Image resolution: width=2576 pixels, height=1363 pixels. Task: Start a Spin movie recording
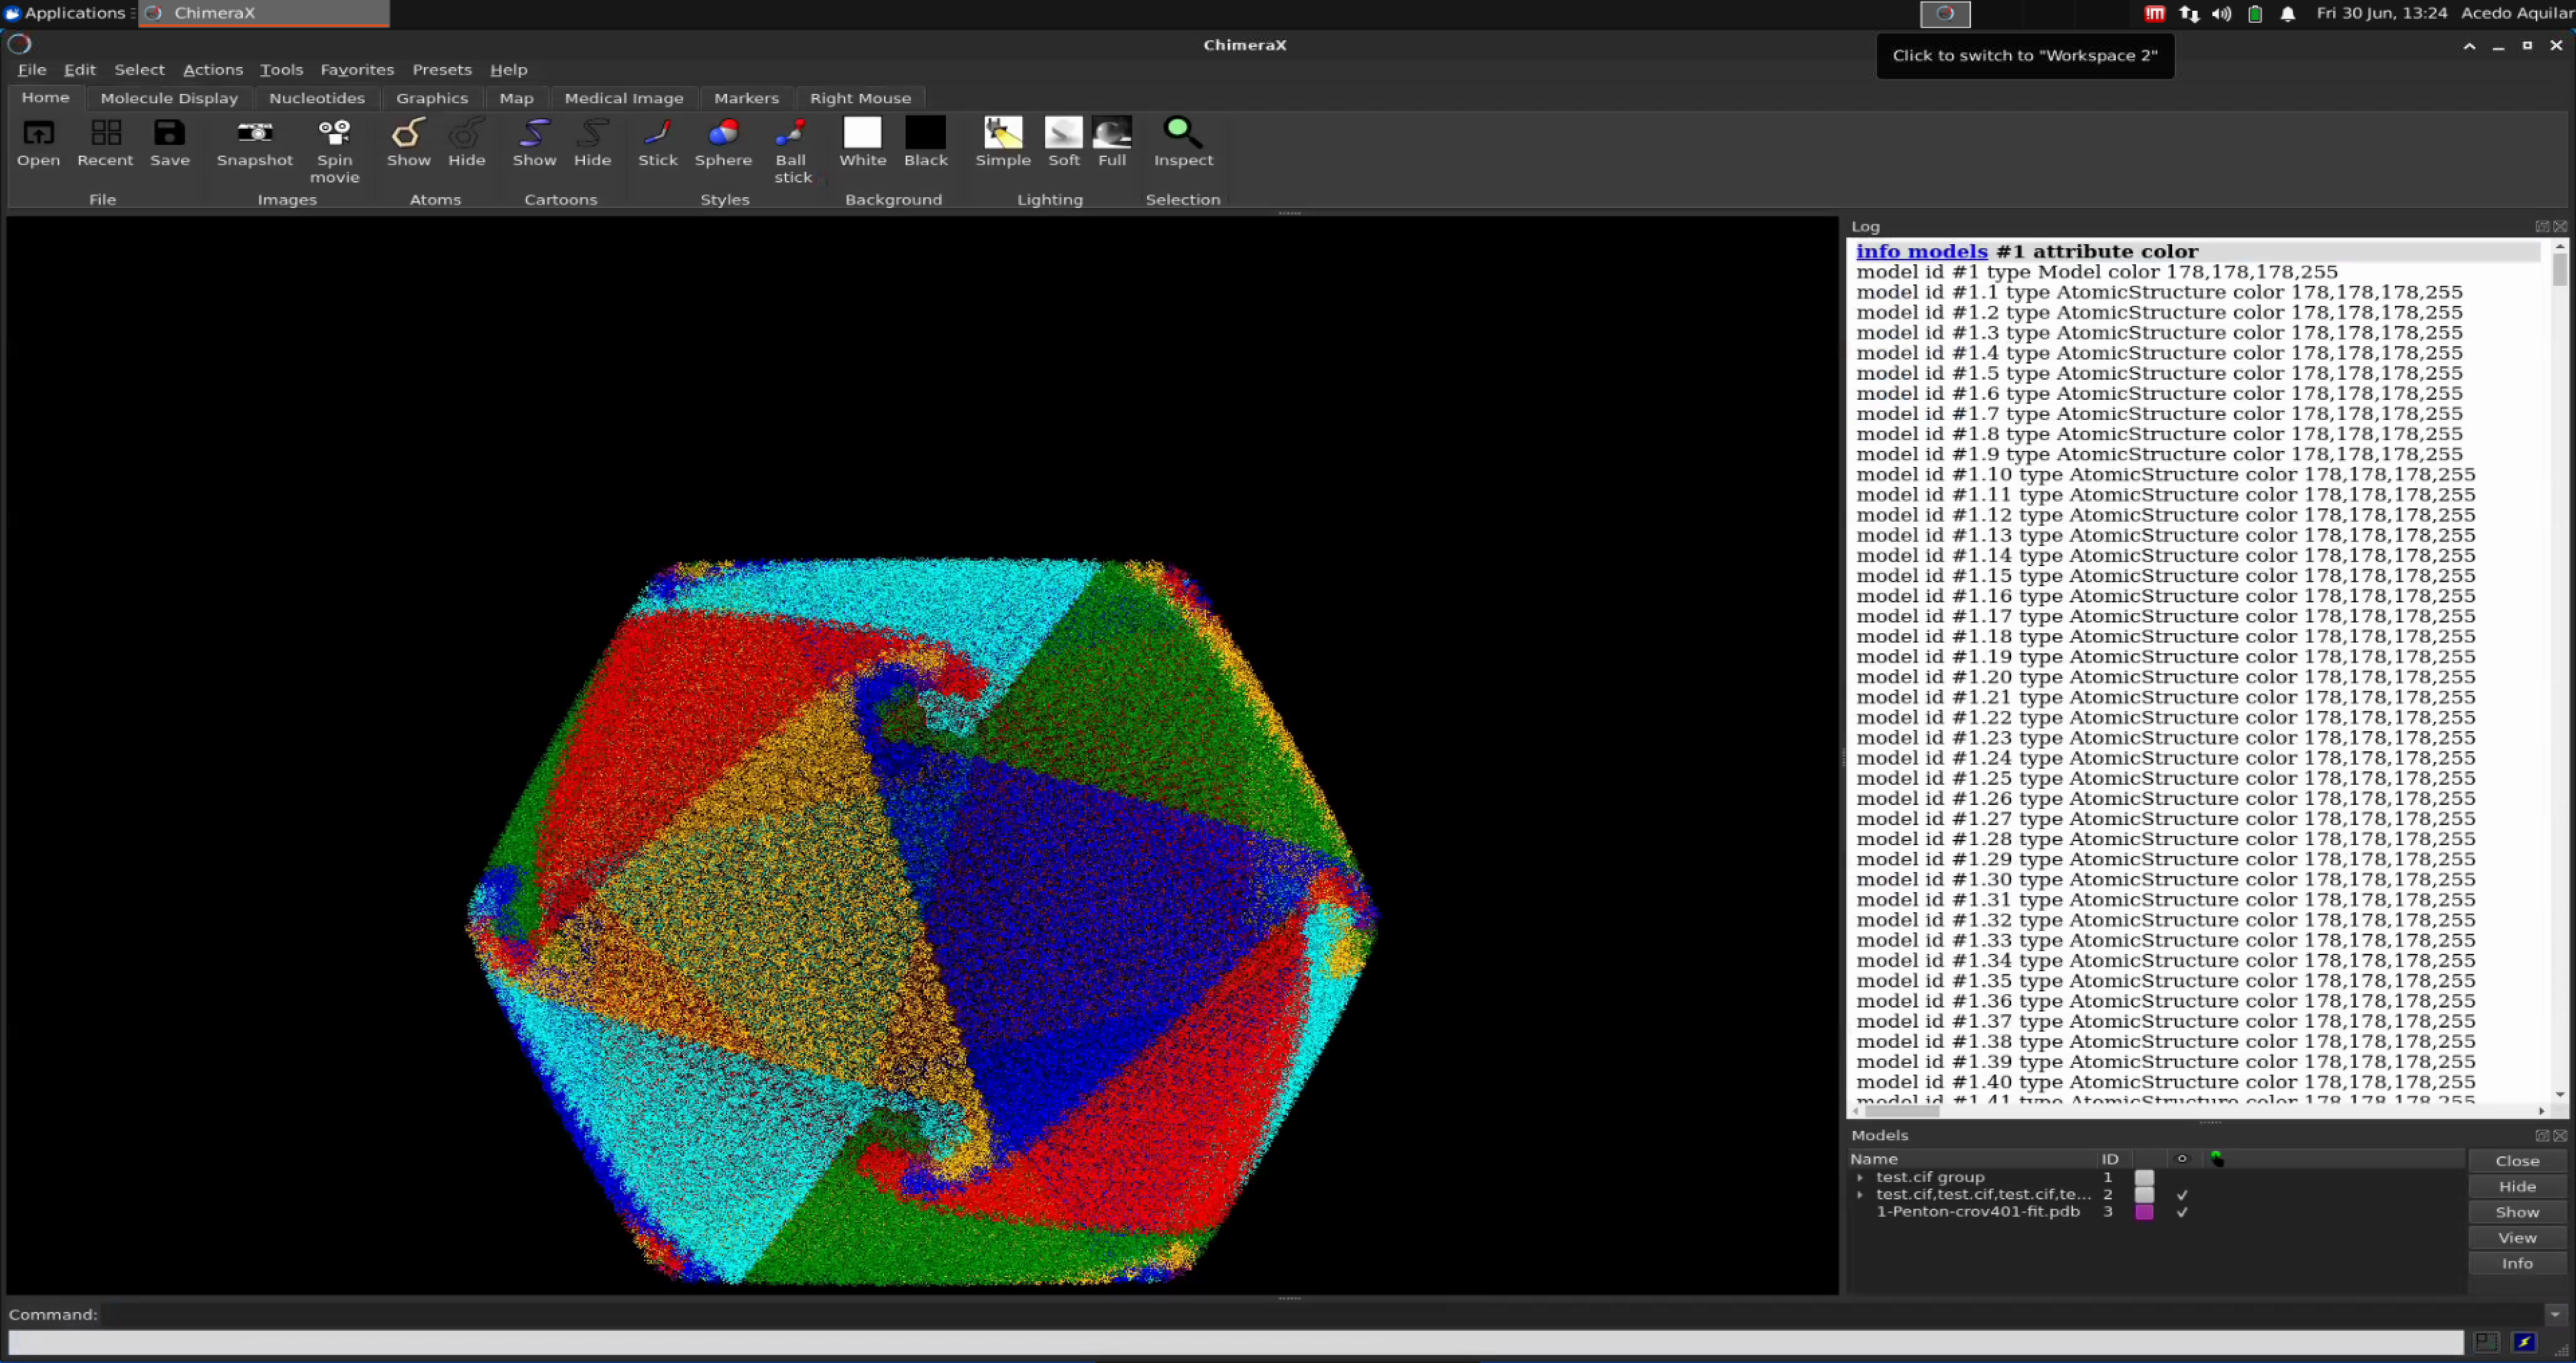pyautogui.click(x=334, y=133)
